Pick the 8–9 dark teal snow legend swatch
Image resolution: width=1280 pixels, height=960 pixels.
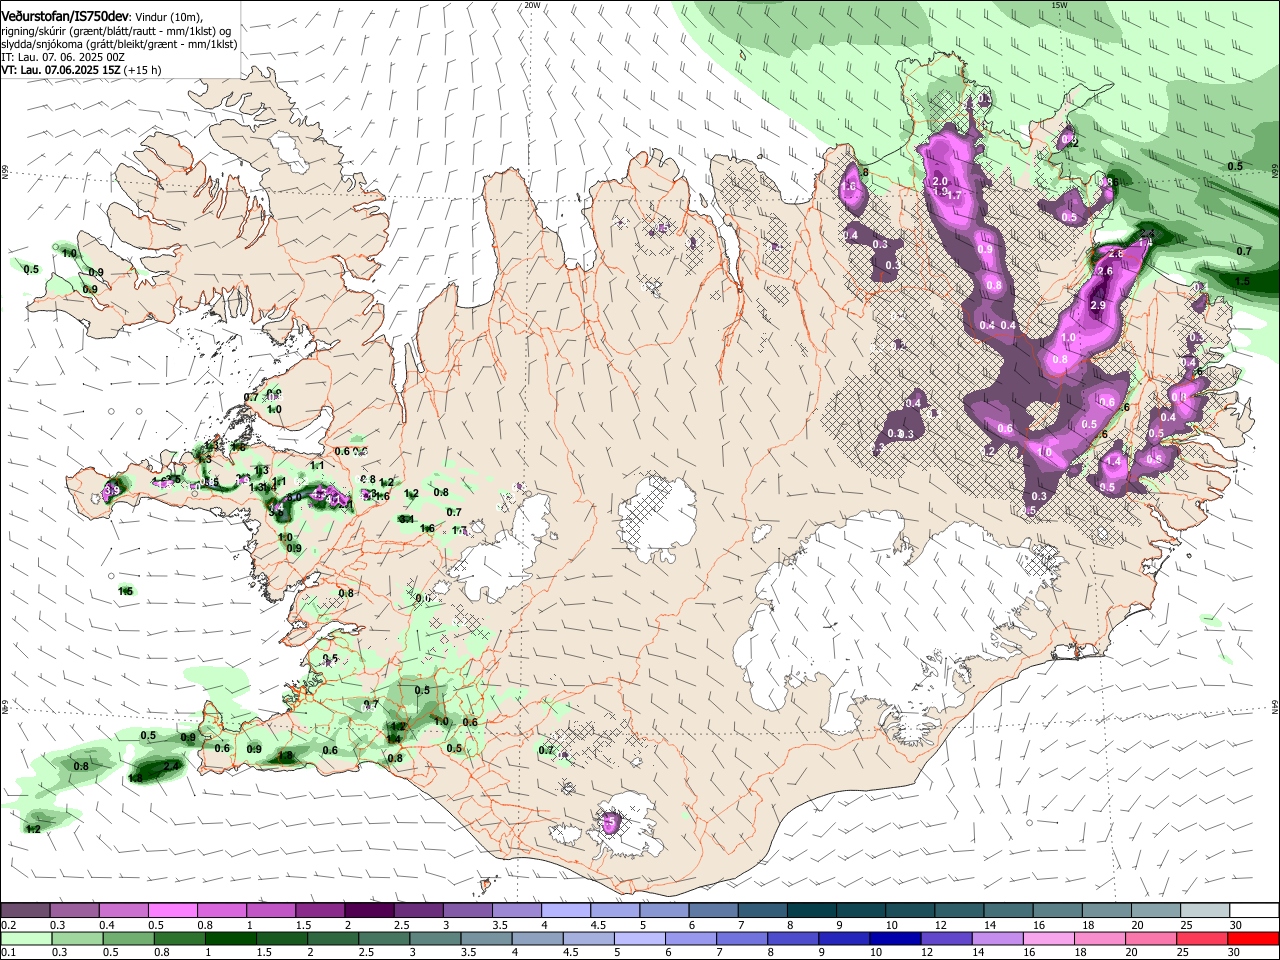812,911
